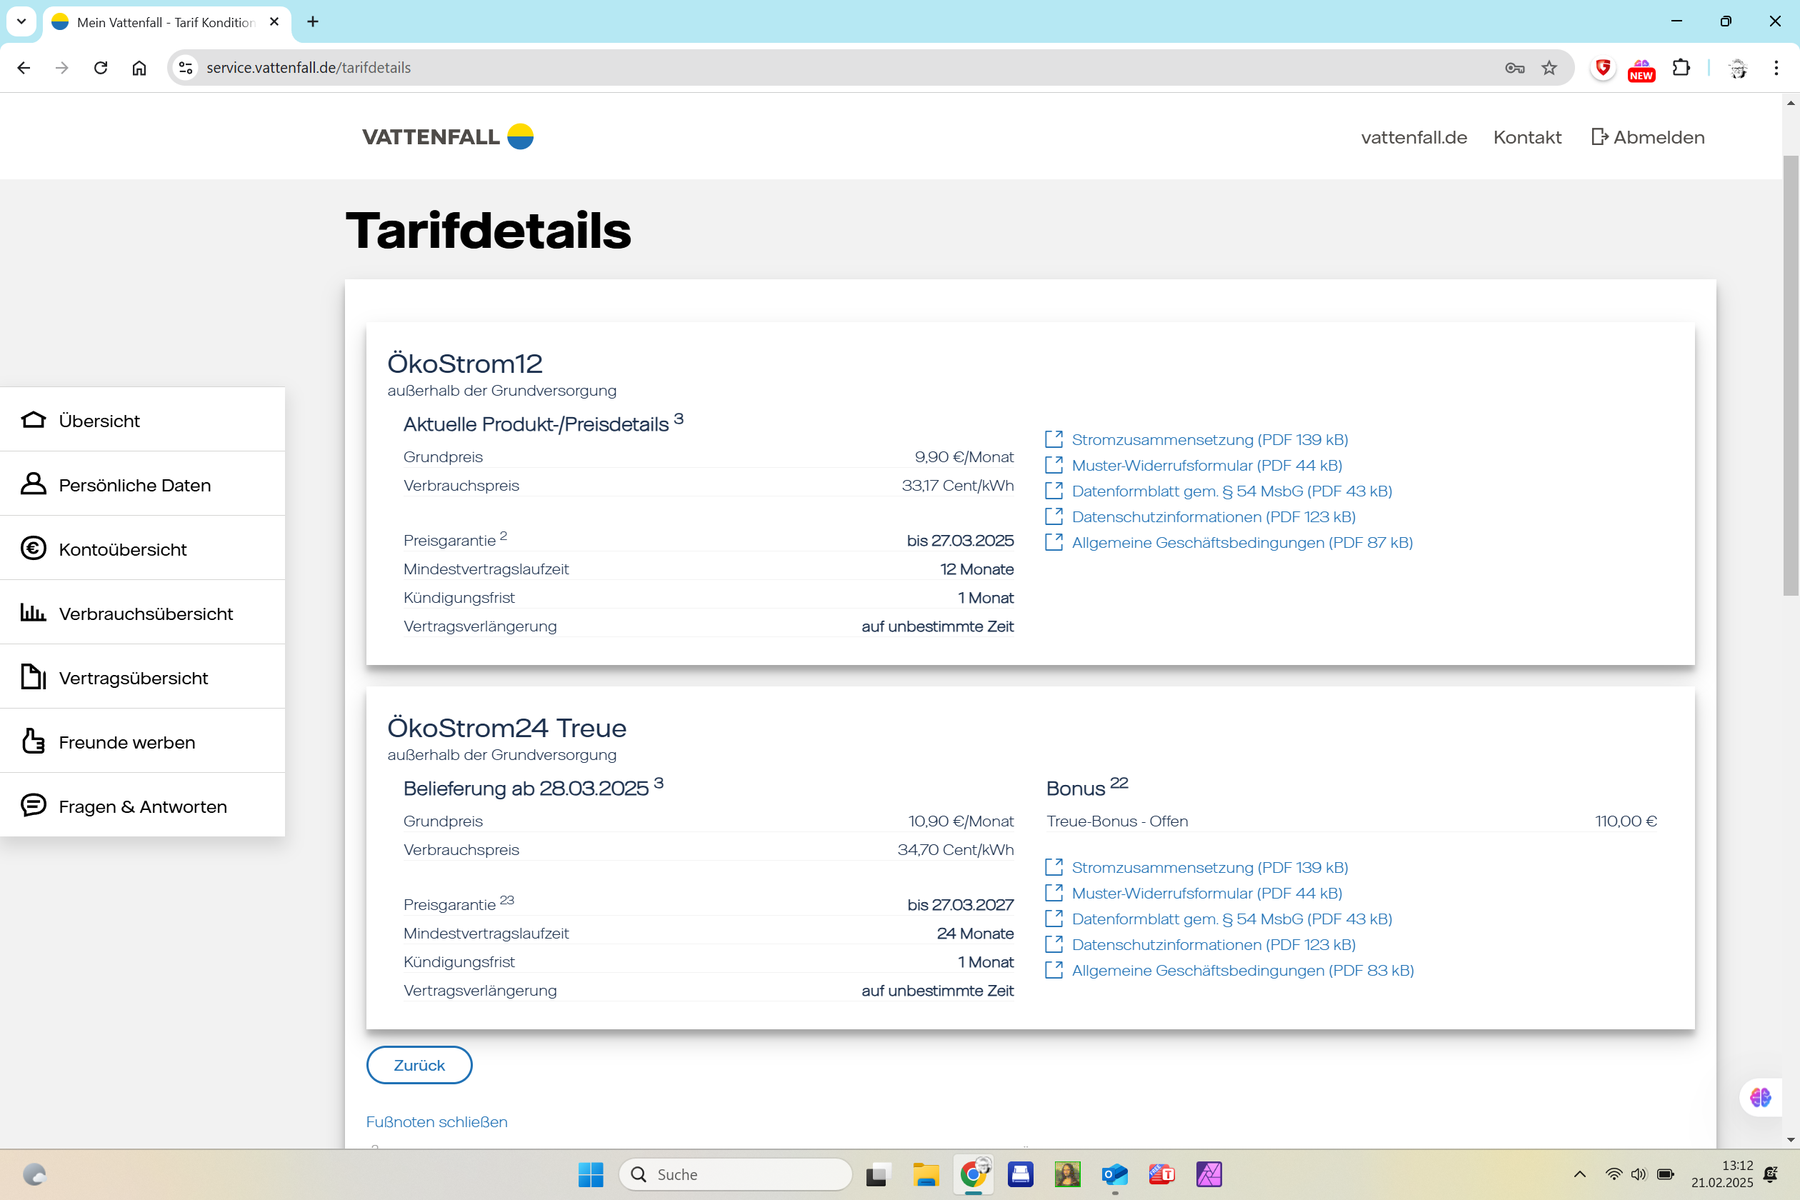Click the floating brain assistant icon
Screen dimensions: 1800x1200
click(x=1760, y=1097)
